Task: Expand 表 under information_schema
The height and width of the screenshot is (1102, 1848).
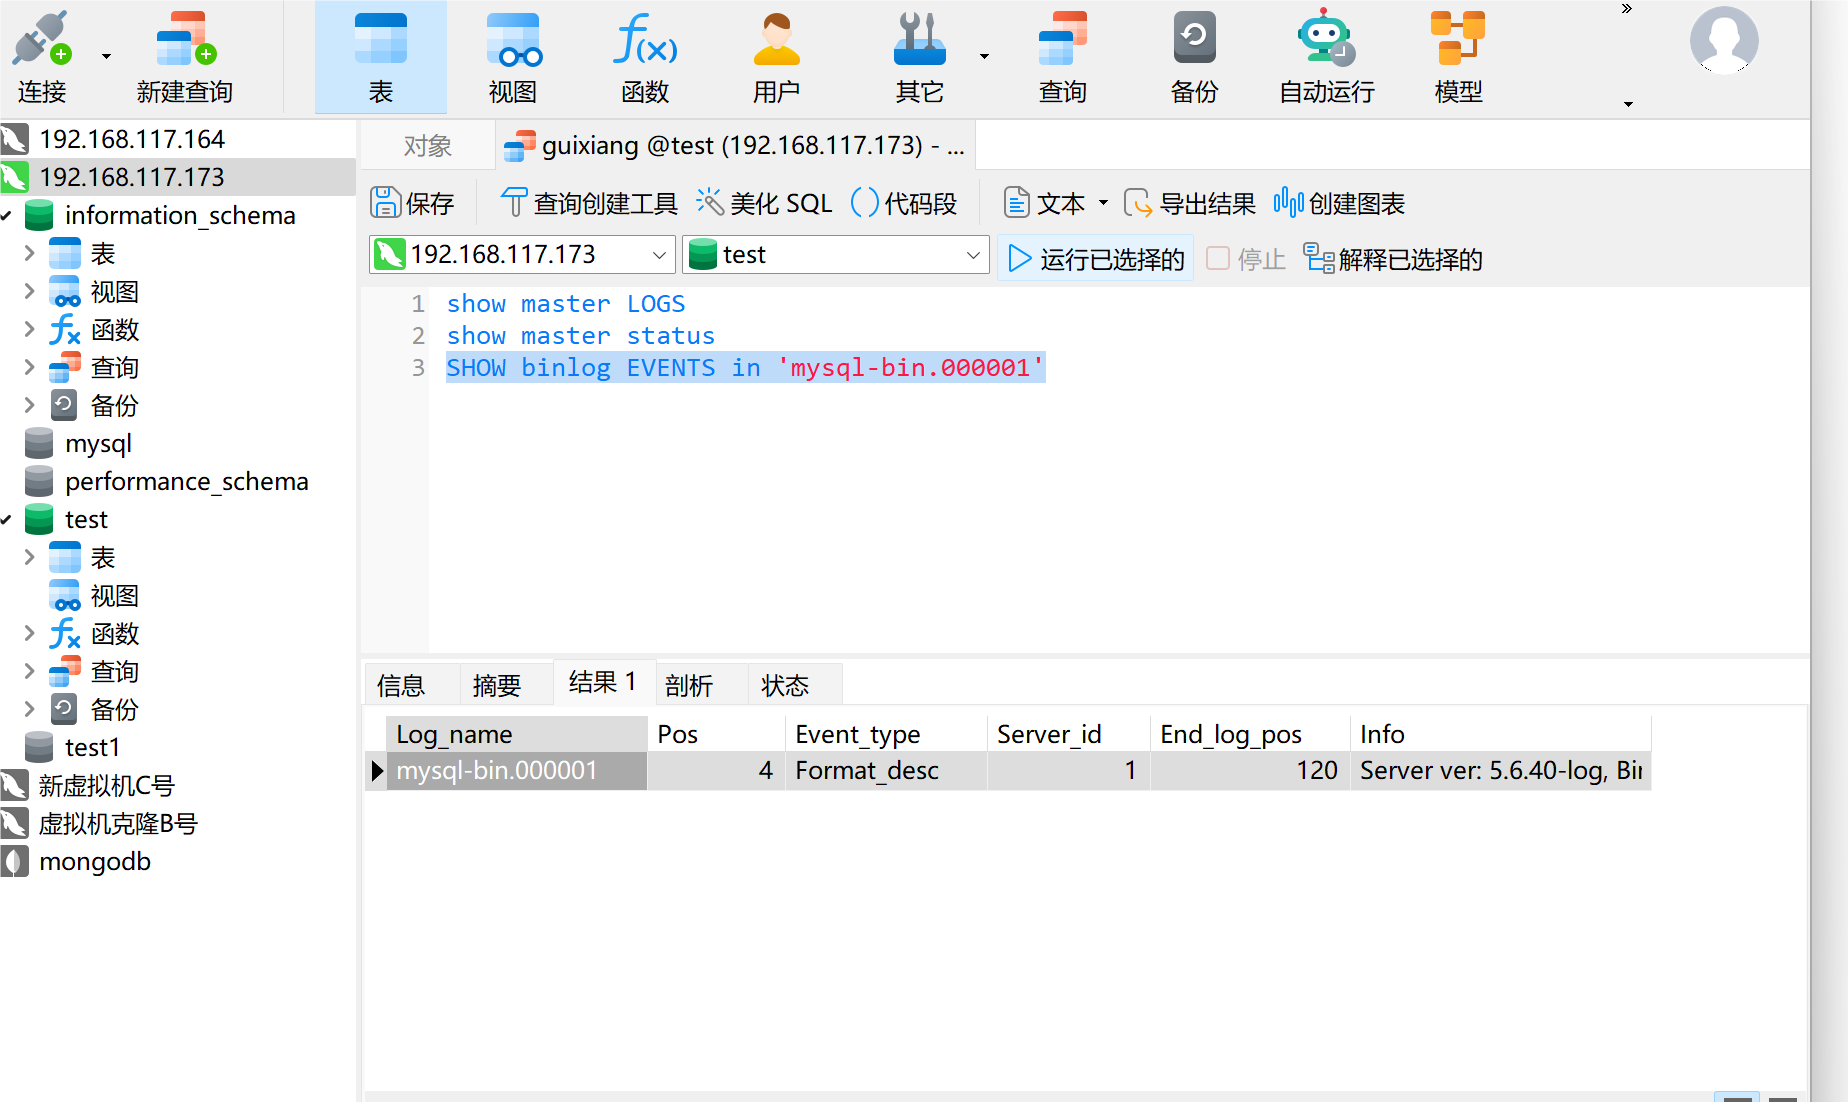Action: click(x=30, y=253)
